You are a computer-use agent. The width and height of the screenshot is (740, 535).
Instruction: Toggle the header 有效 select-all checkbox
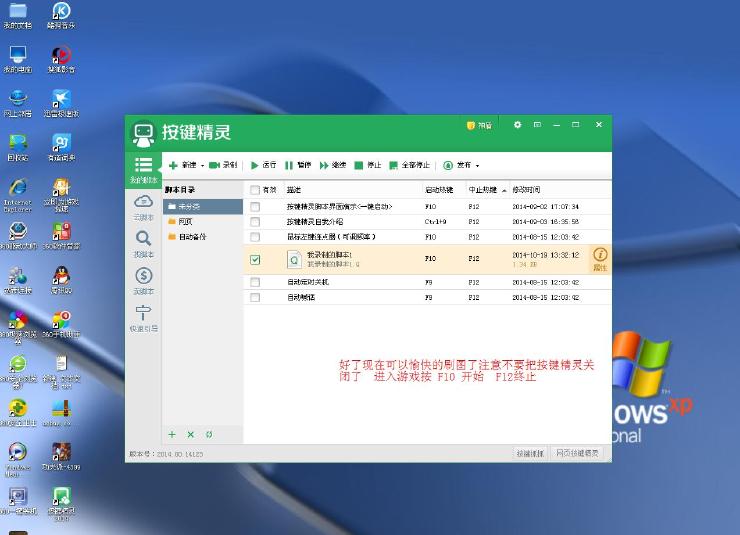click(255, 190)
